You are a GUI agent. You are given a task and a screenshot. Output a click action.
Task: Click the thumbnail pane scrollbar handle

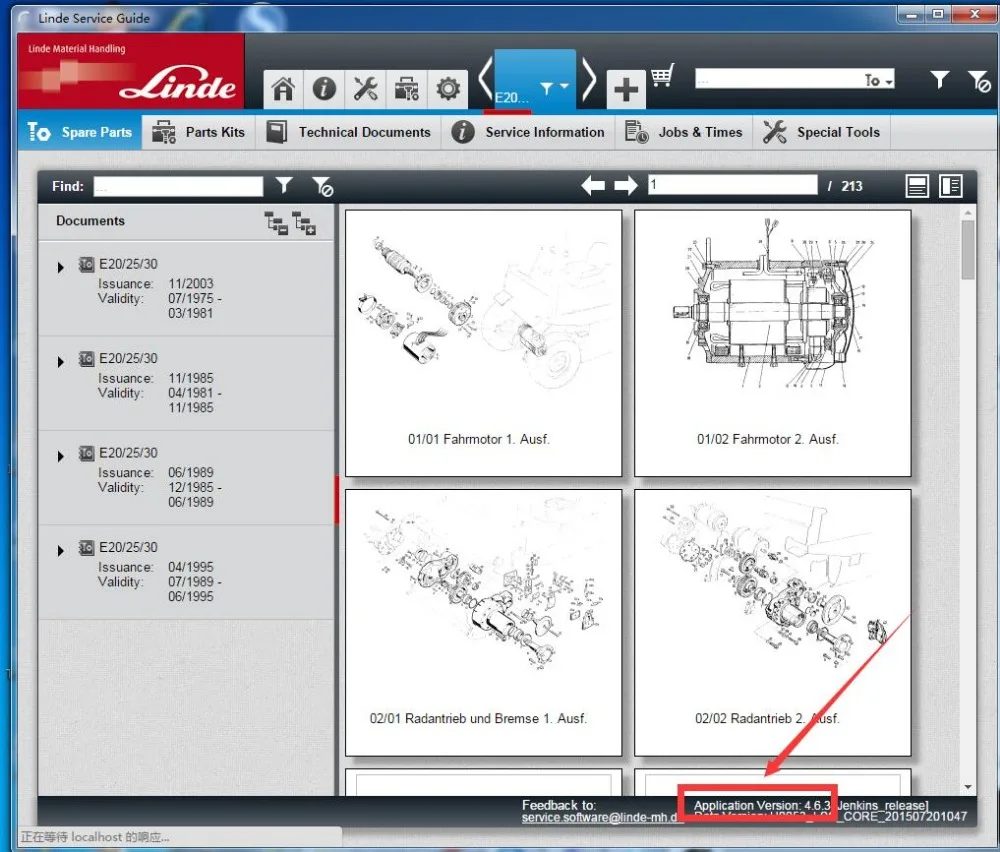(968, 250)
